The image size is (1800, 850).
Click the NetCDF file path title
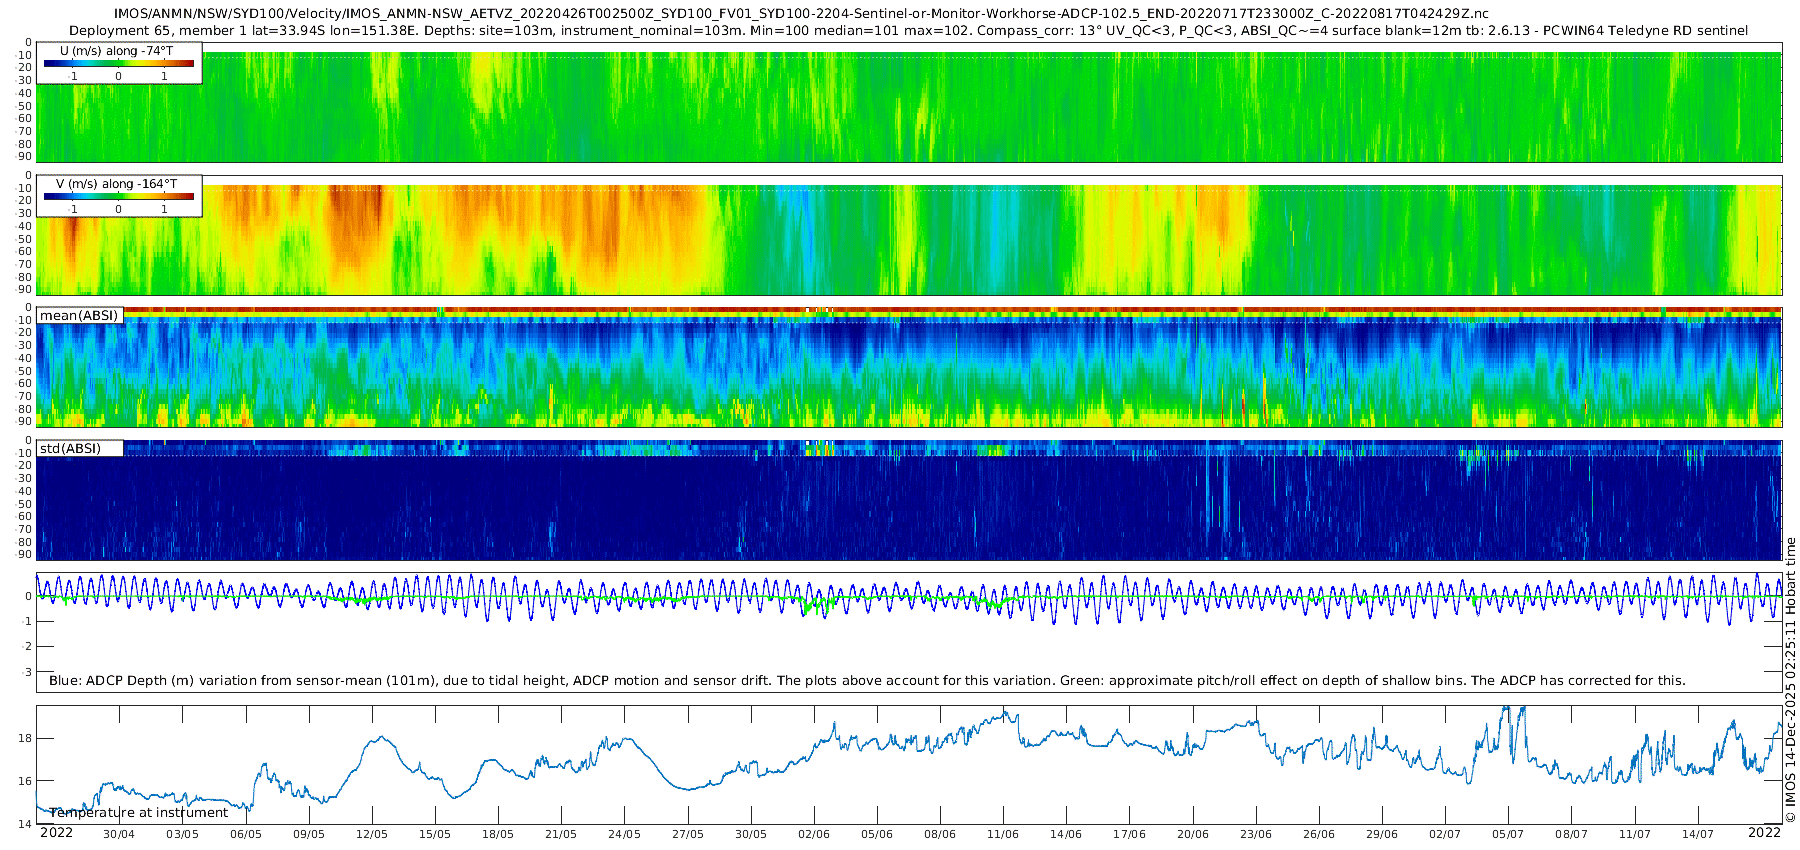point(801,14)
